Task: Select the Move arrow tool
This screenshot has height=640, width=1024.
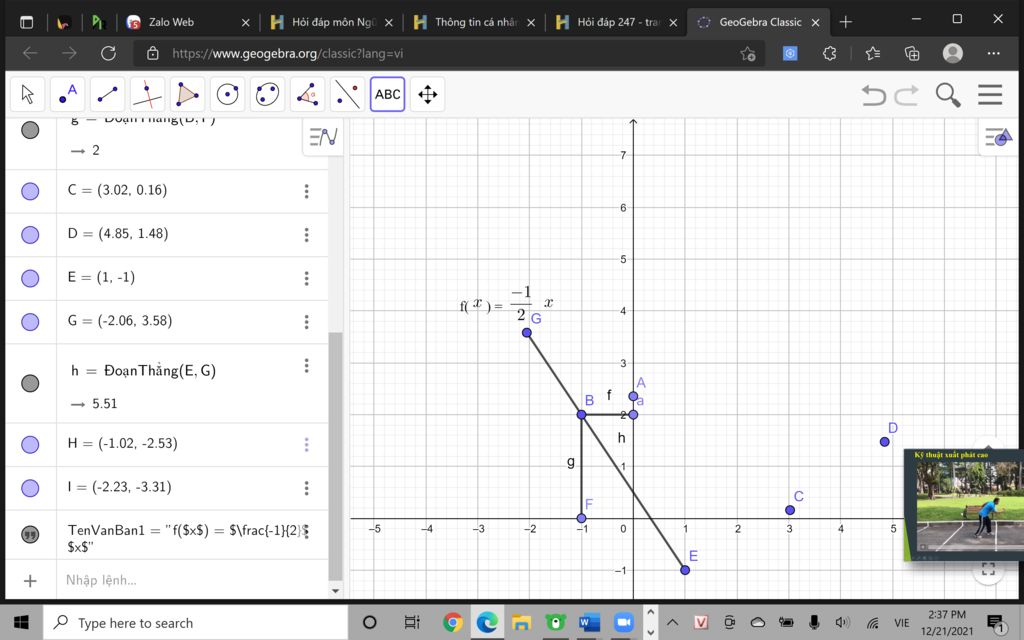Action: click(x=27, y=94)
